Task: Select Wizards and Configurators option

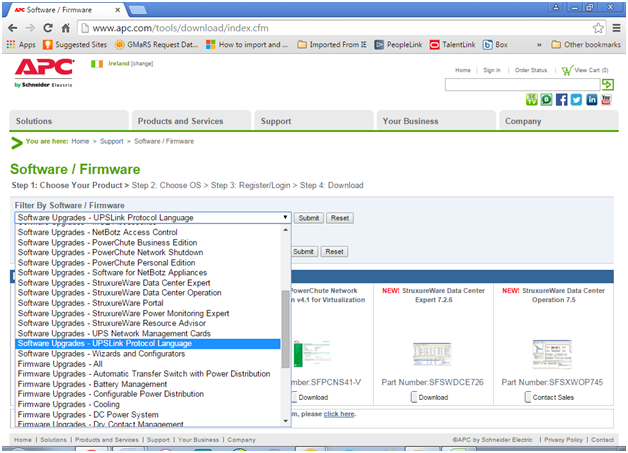Action: pos(148,354)
